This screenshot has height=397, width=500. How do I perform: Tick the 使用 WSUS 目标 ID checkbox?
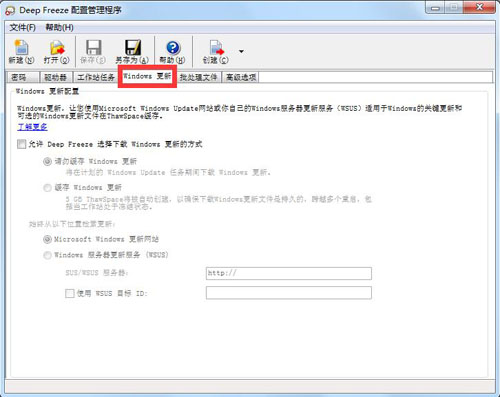click(70, 293)
